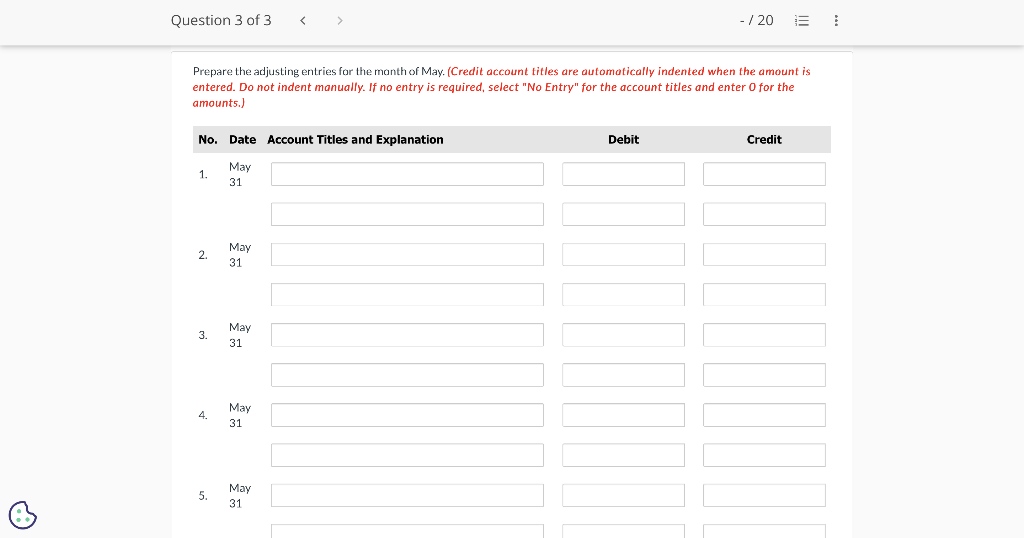This screenshot has height=538, width=1024.
Task: Click entry 2 second-line Debit field
Action: coord(624,294)
